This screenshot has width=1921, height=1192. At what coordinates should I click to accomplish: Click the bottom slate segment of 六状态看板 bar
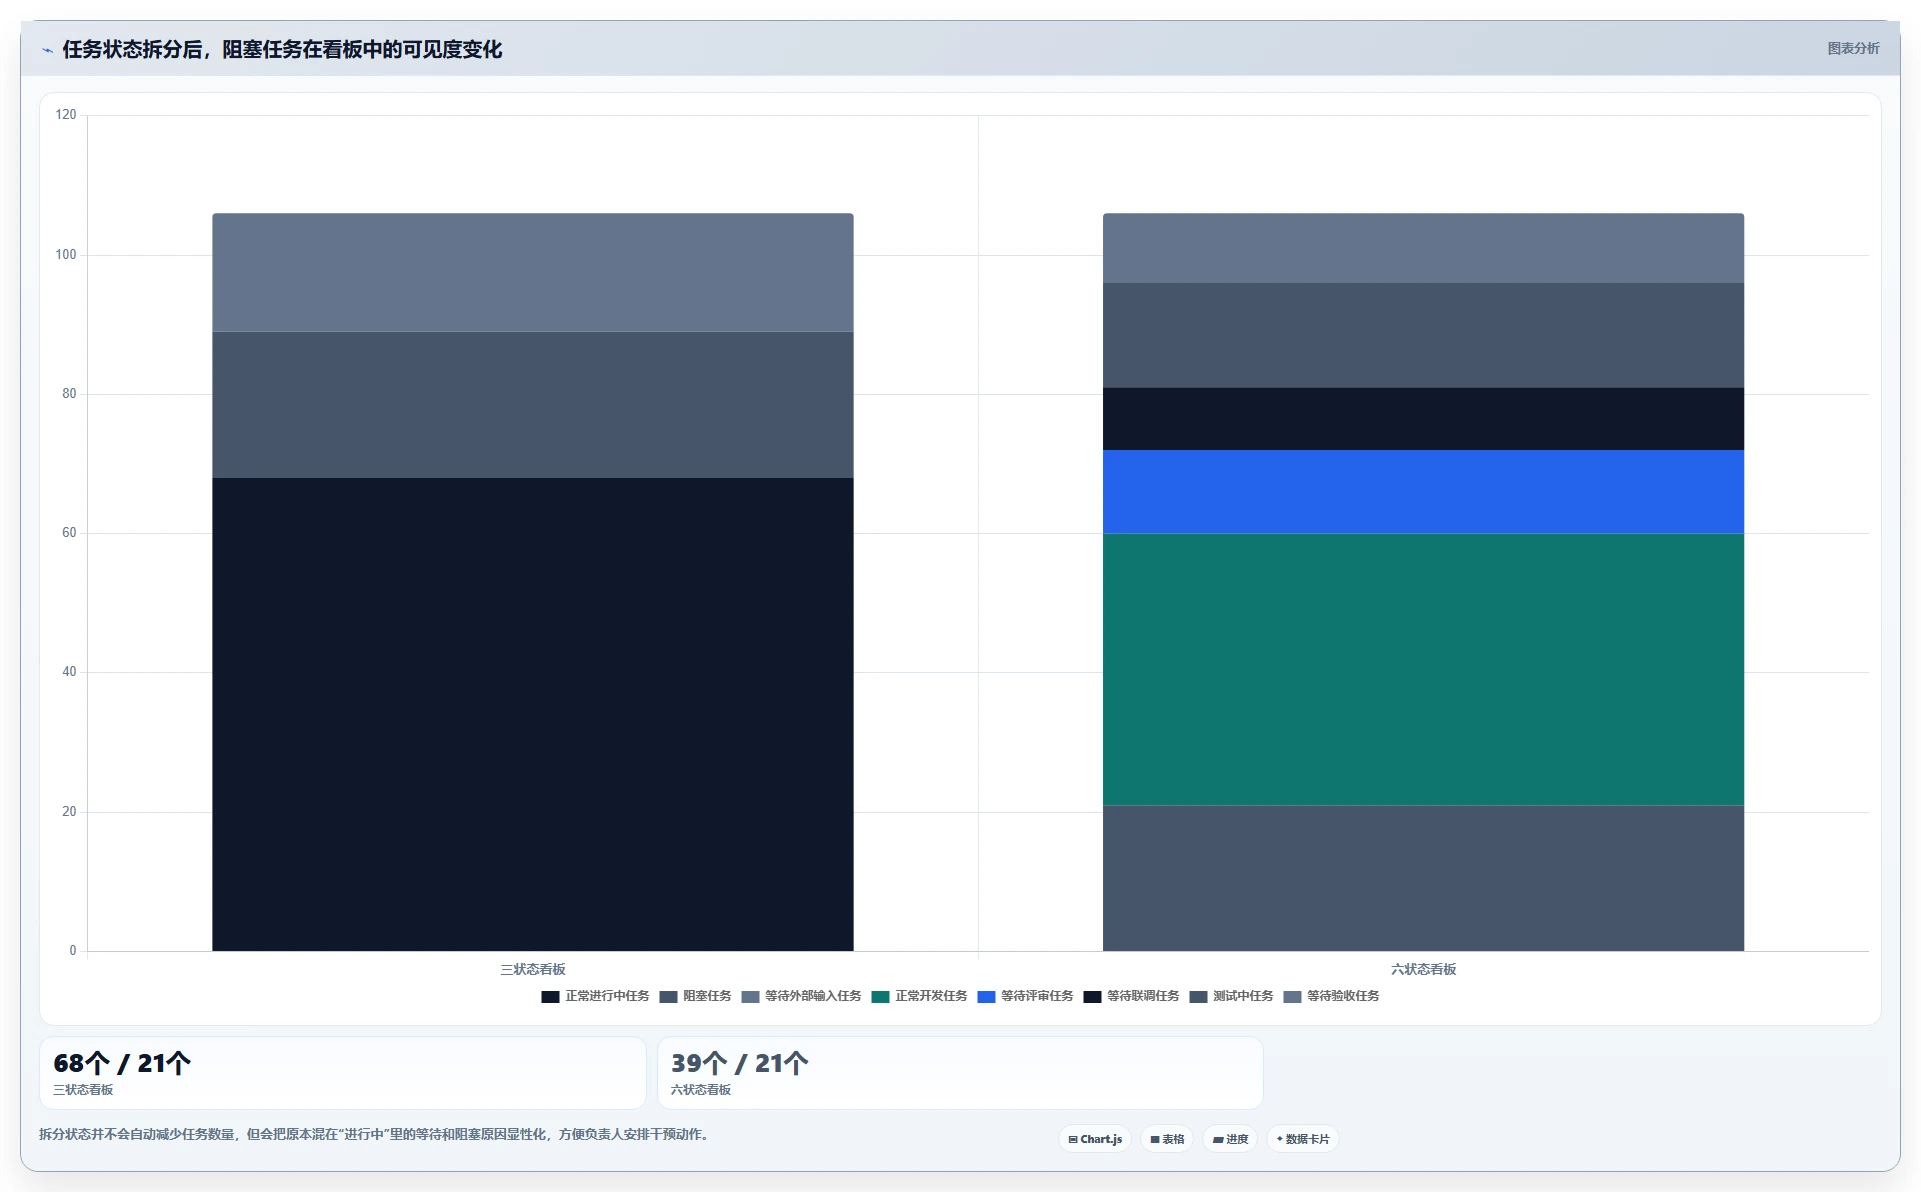tap(1423, 878)
